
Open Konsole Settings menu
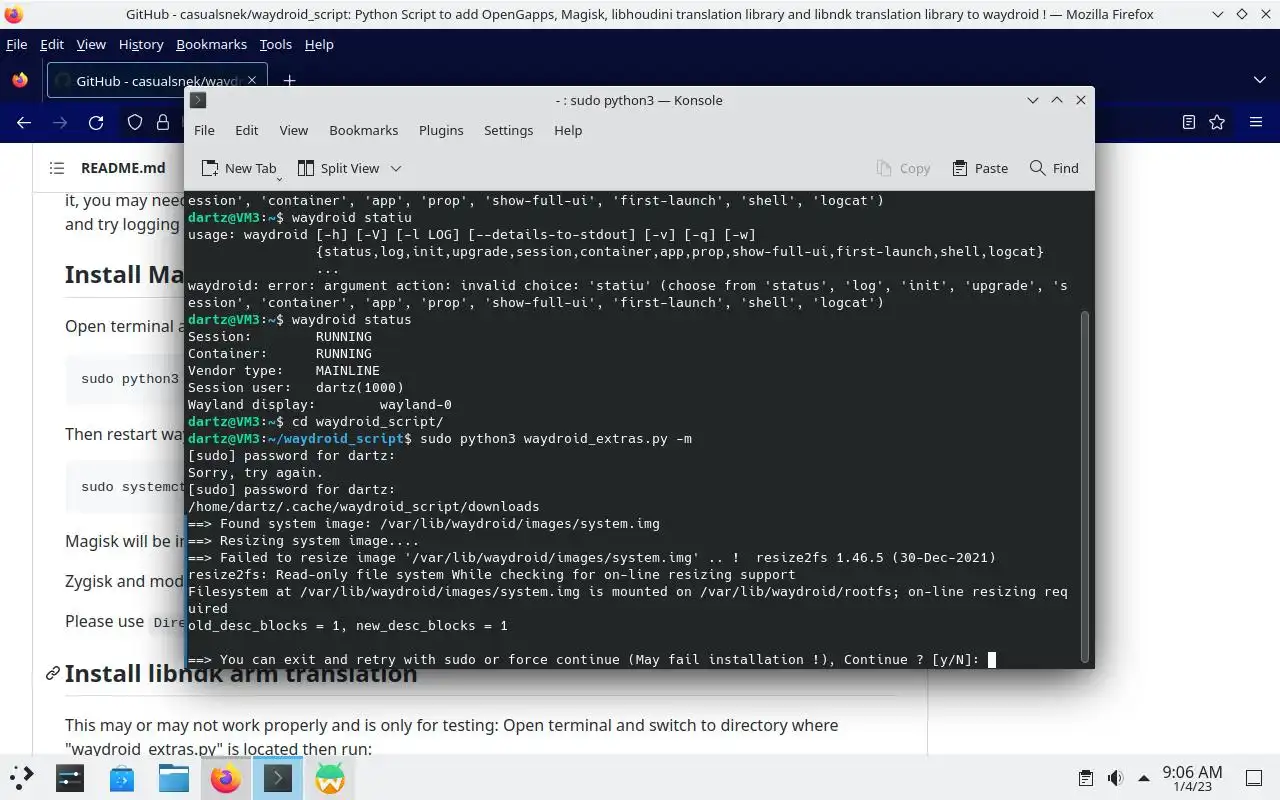508,130
